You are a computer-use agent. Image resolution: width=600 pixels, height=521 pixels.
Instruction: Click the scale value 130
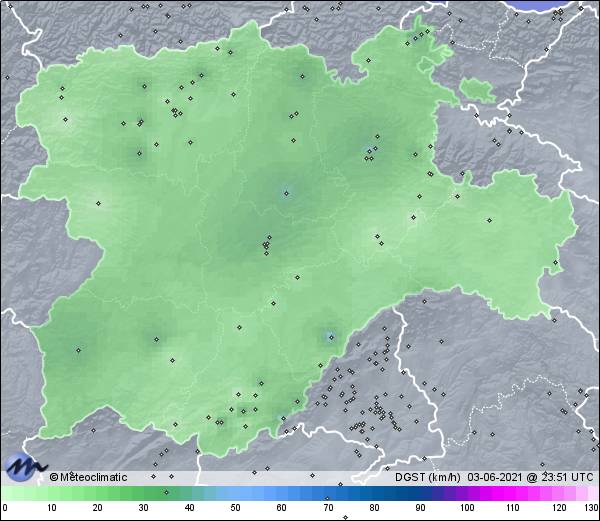click(592, 508)
